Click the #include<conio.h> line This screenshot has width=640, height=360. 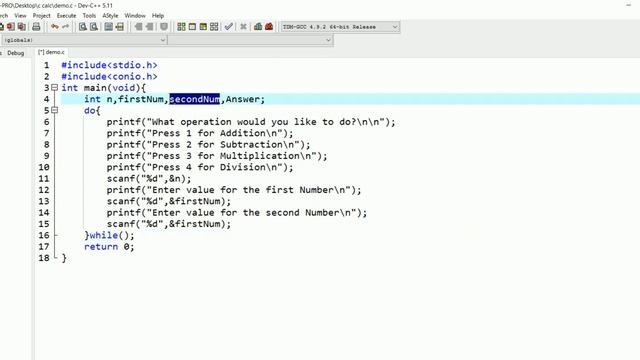109,76
